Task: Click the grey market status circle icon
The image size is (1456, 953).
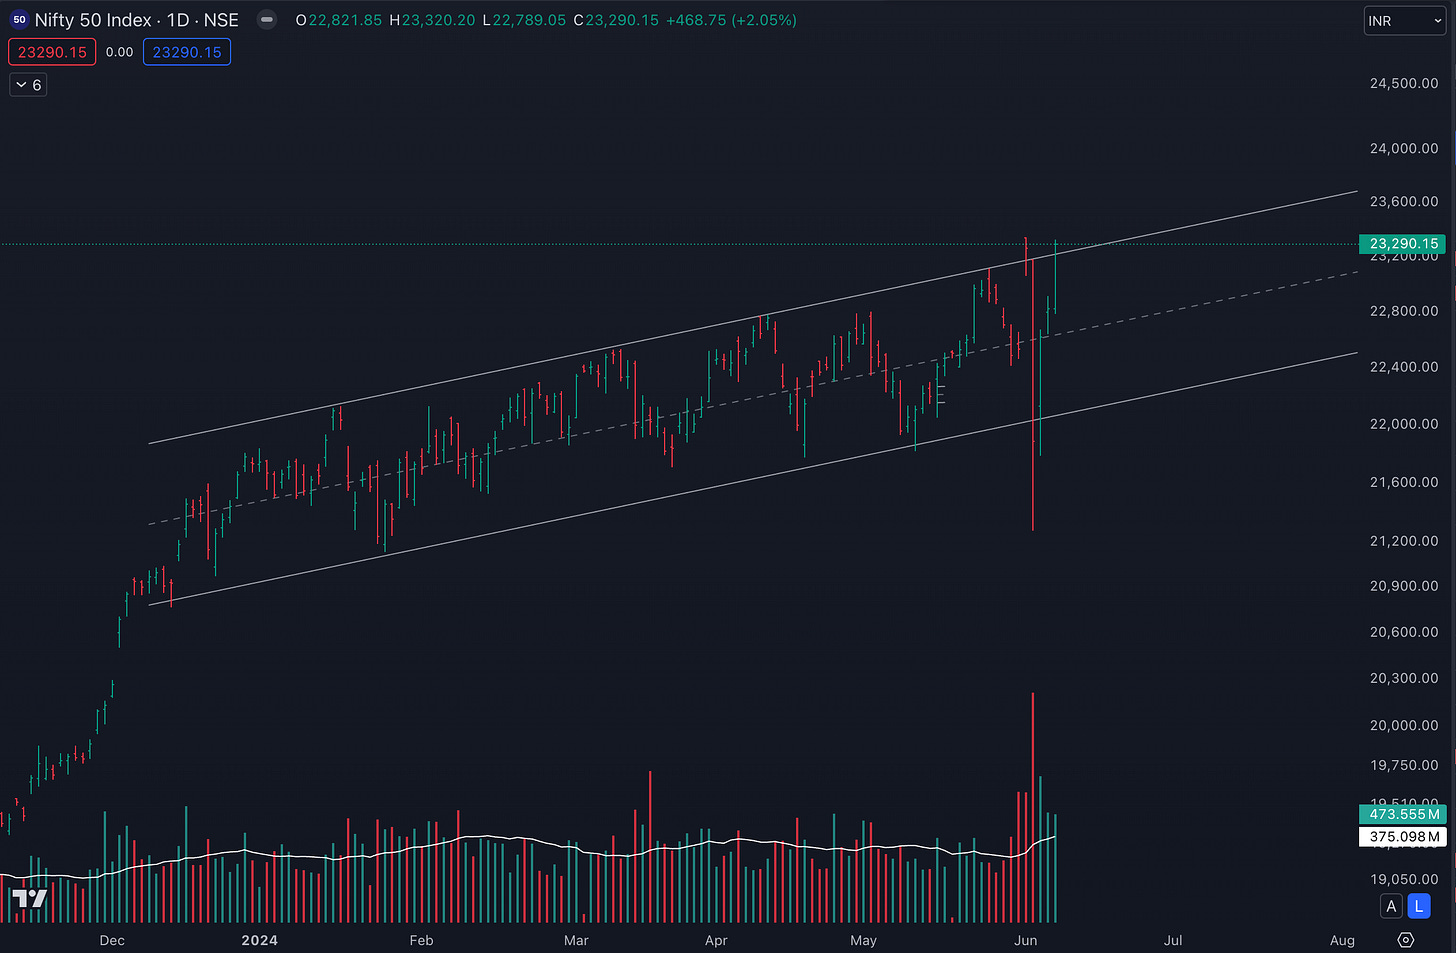Action: point(267,20)
